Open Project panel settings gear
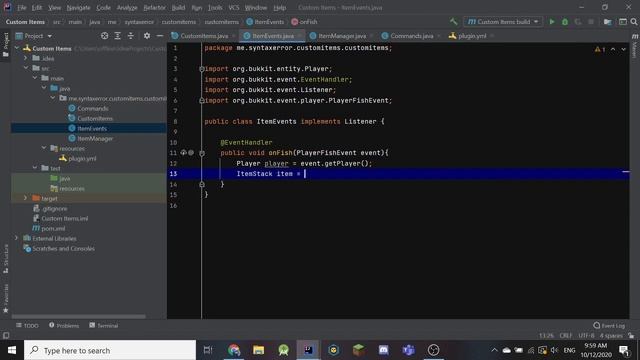The height and width of the screenshot is (360, 640). click(147, 36)
